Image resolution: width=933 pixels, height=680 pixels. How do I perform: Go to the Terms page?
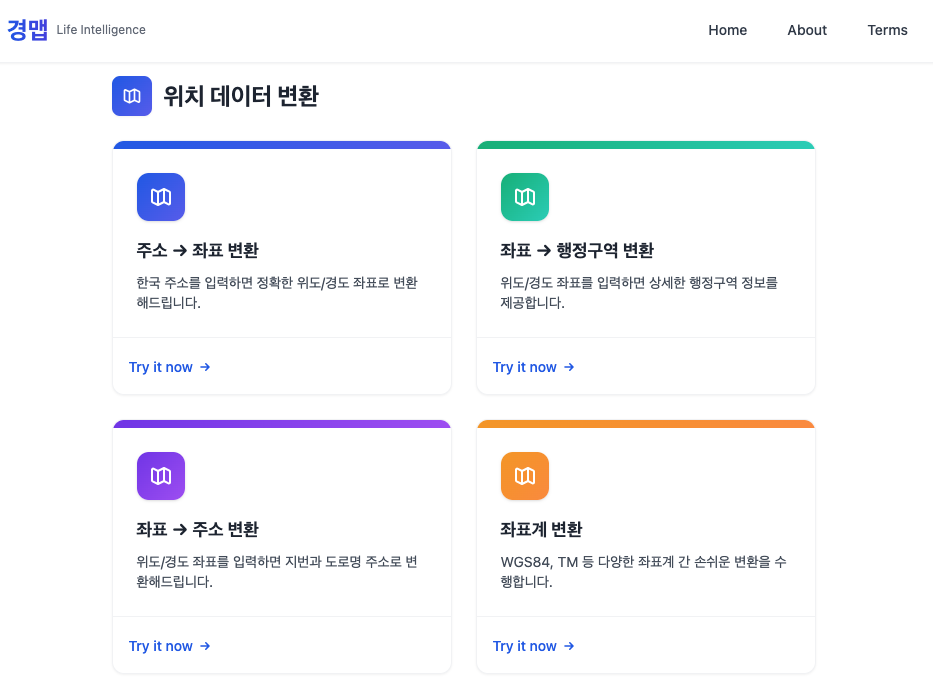point(887,30)
